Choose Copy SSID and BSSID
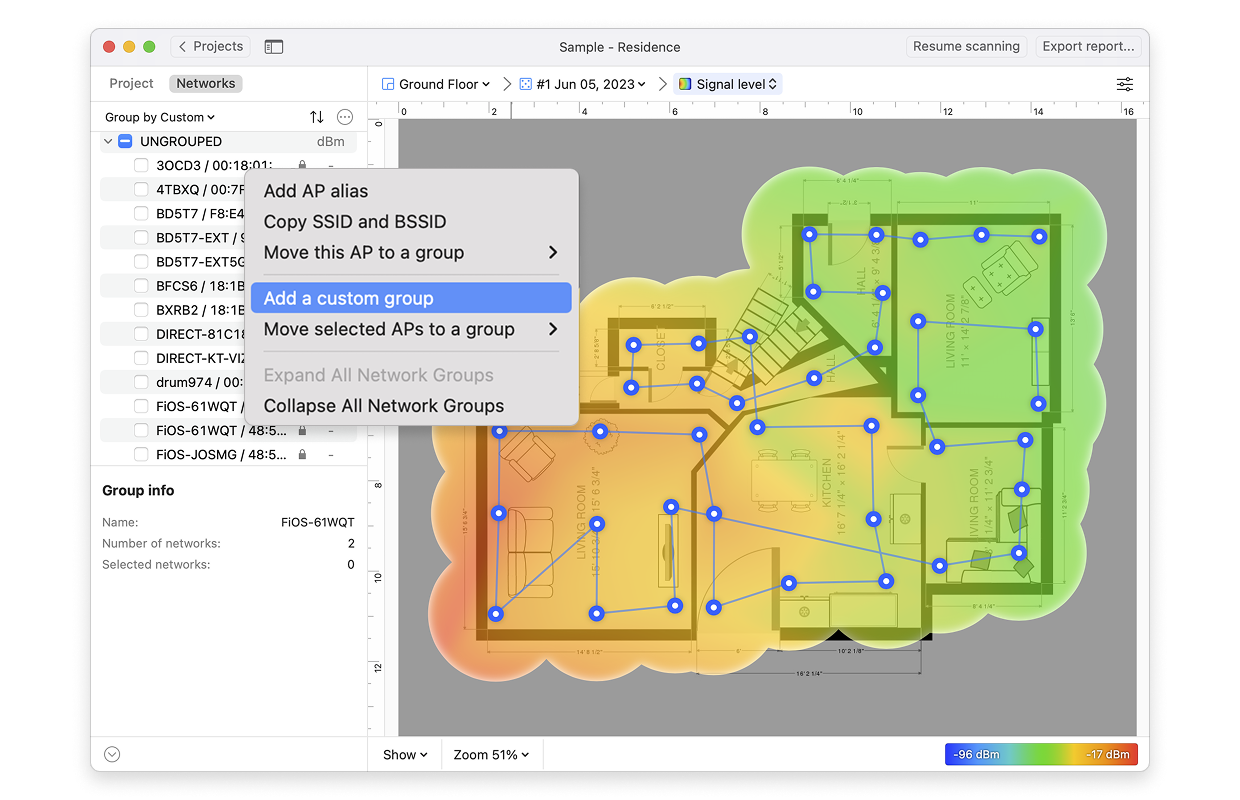Viewport: 1240px width, 800px height. click(x=411, y=222)
